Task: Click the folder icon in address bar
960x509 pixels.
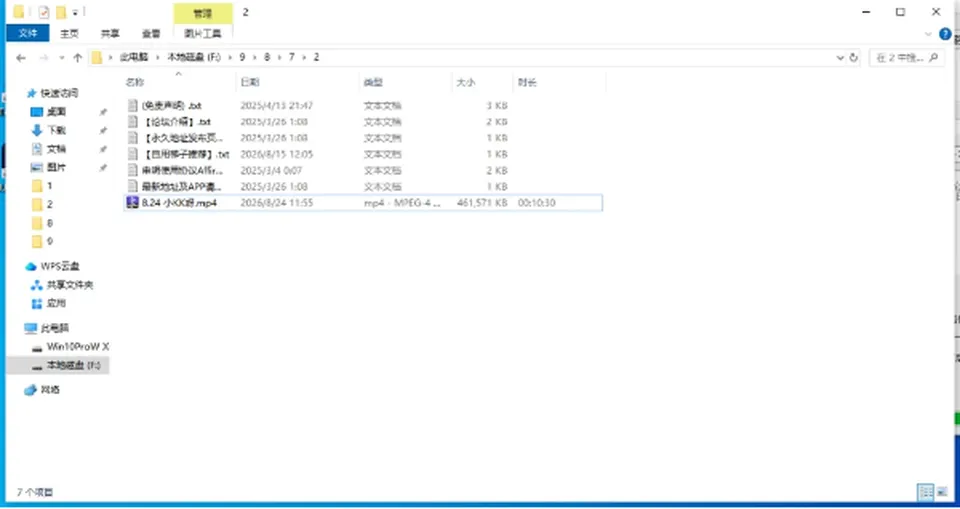Action: click(97, 58)
